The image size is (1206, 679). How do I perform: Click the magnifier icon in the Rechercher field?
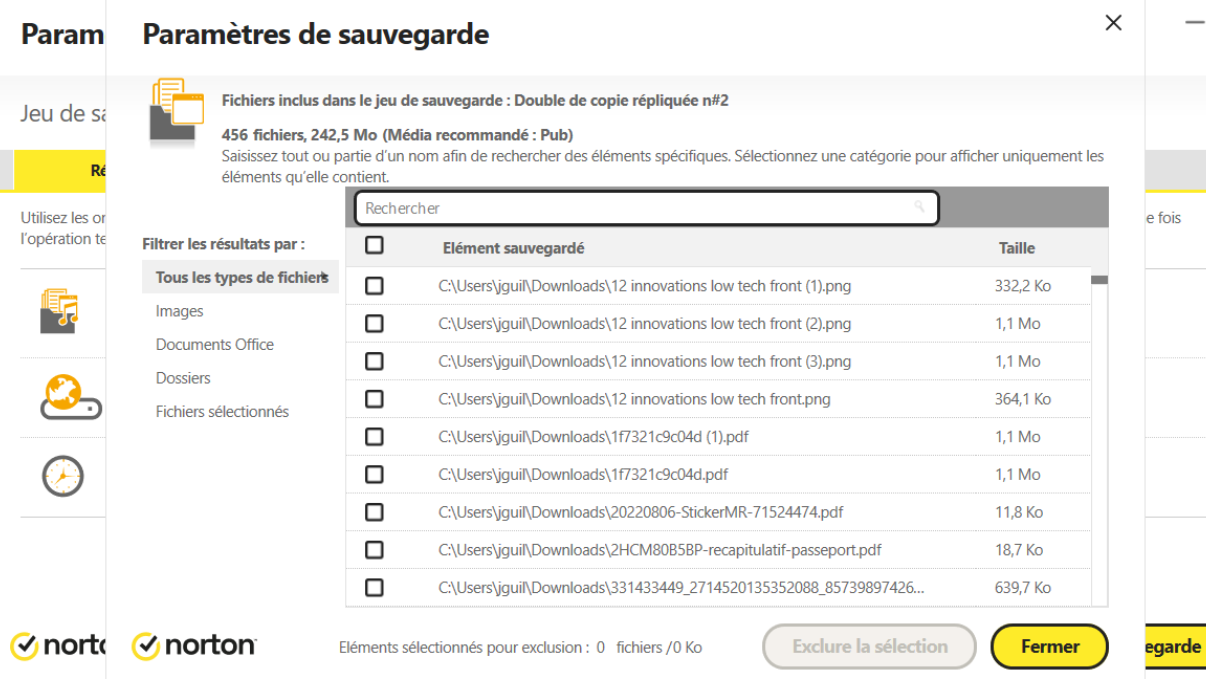tap(919, 207)
